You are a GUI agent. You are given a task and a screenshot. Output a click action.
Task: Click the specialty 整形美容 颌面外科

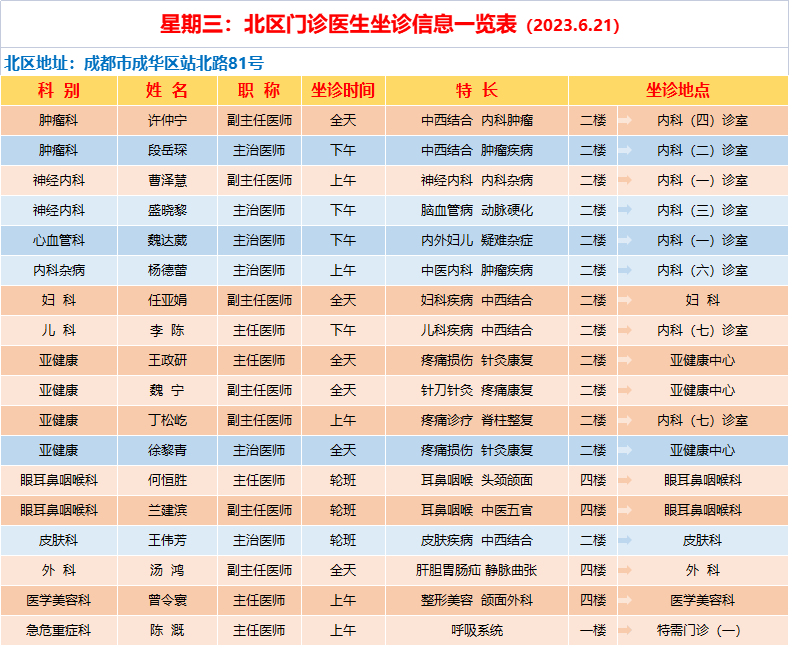pos(477,600)
